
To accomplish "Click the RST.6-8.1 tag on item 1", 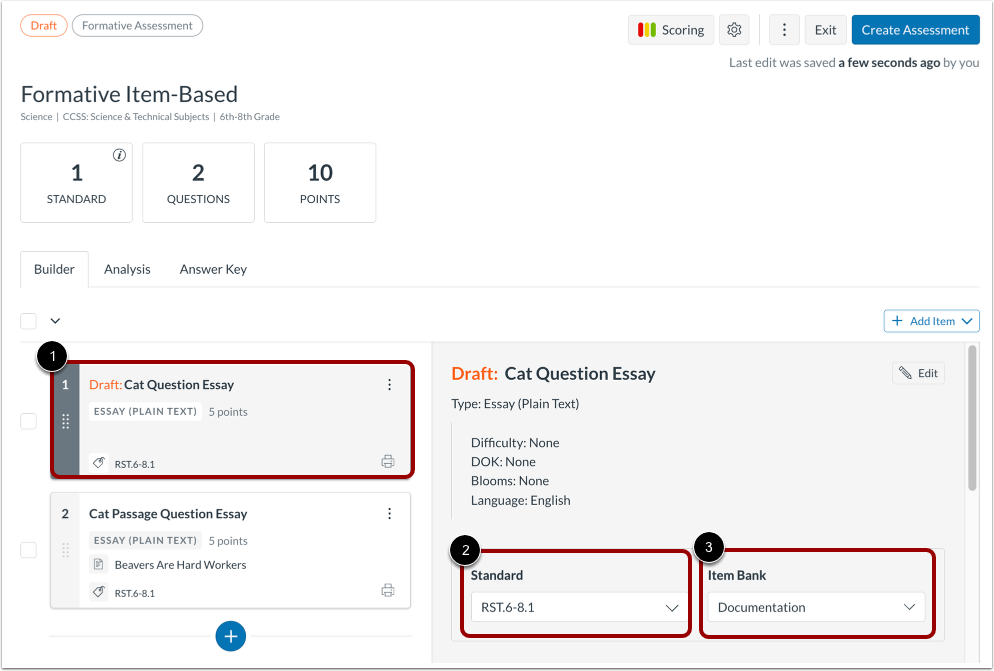I will [134, 464].
